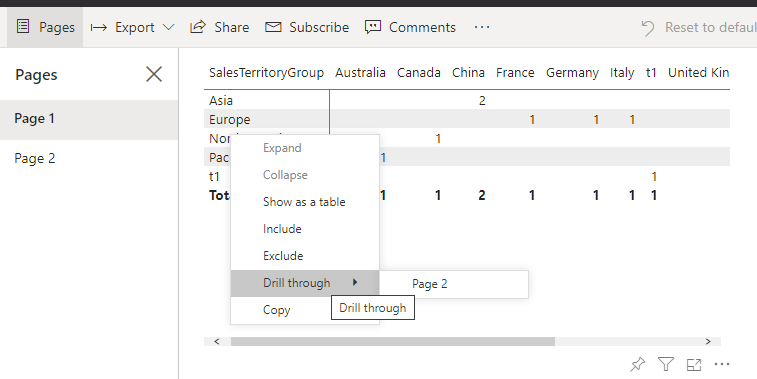Click the Subscribe envelope icon
This screenshot has height=379, width=757.
[x=273, y=27]
